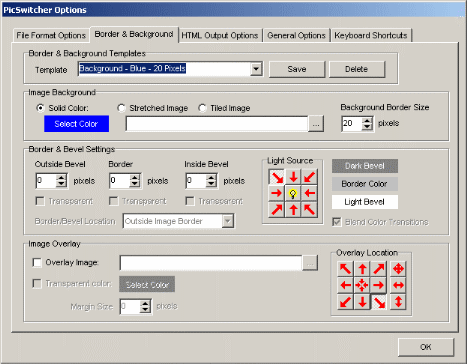Toggle Inside Bevel Transparent checkbox

(x=190, y=201)
